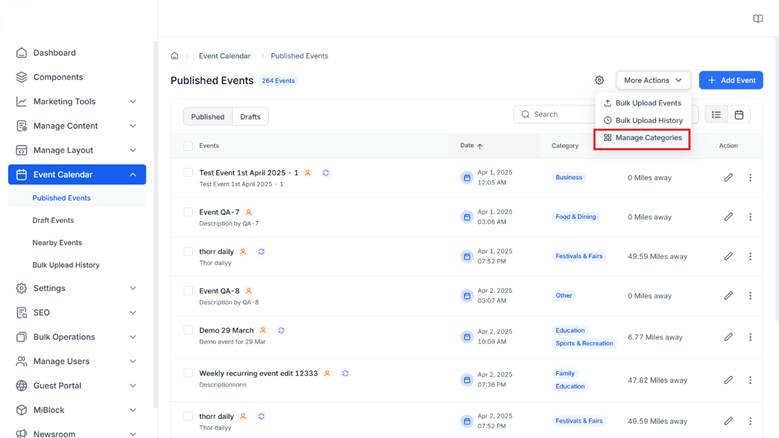Check thorr daily Apr 2 row checkbox
Screen dimensions: 779x438
188,416
